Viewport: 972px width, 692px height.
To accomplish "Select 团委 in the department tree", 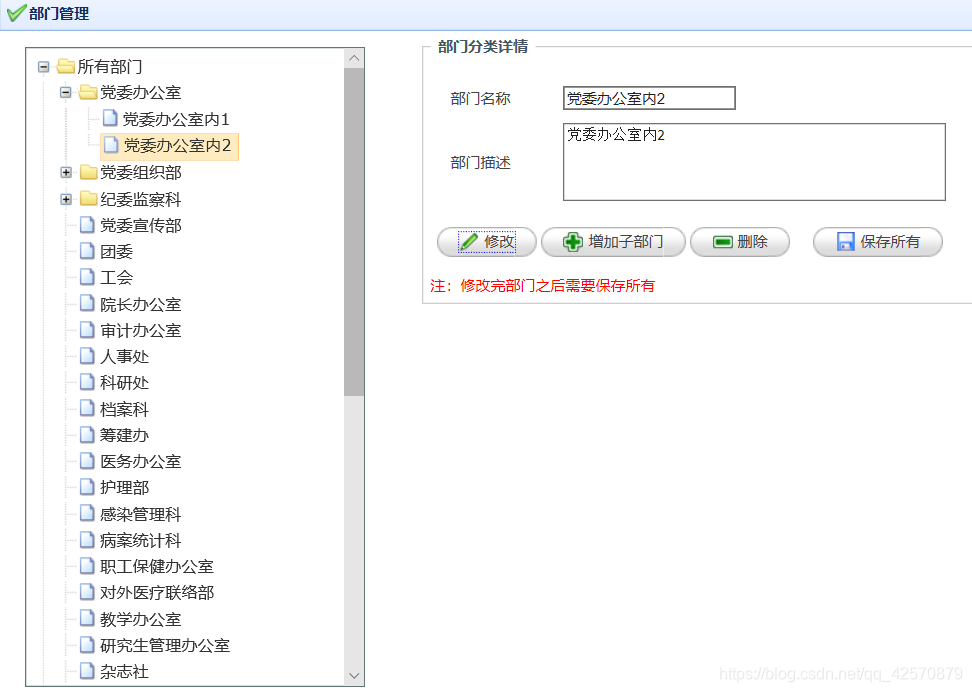I will (117, 251).
